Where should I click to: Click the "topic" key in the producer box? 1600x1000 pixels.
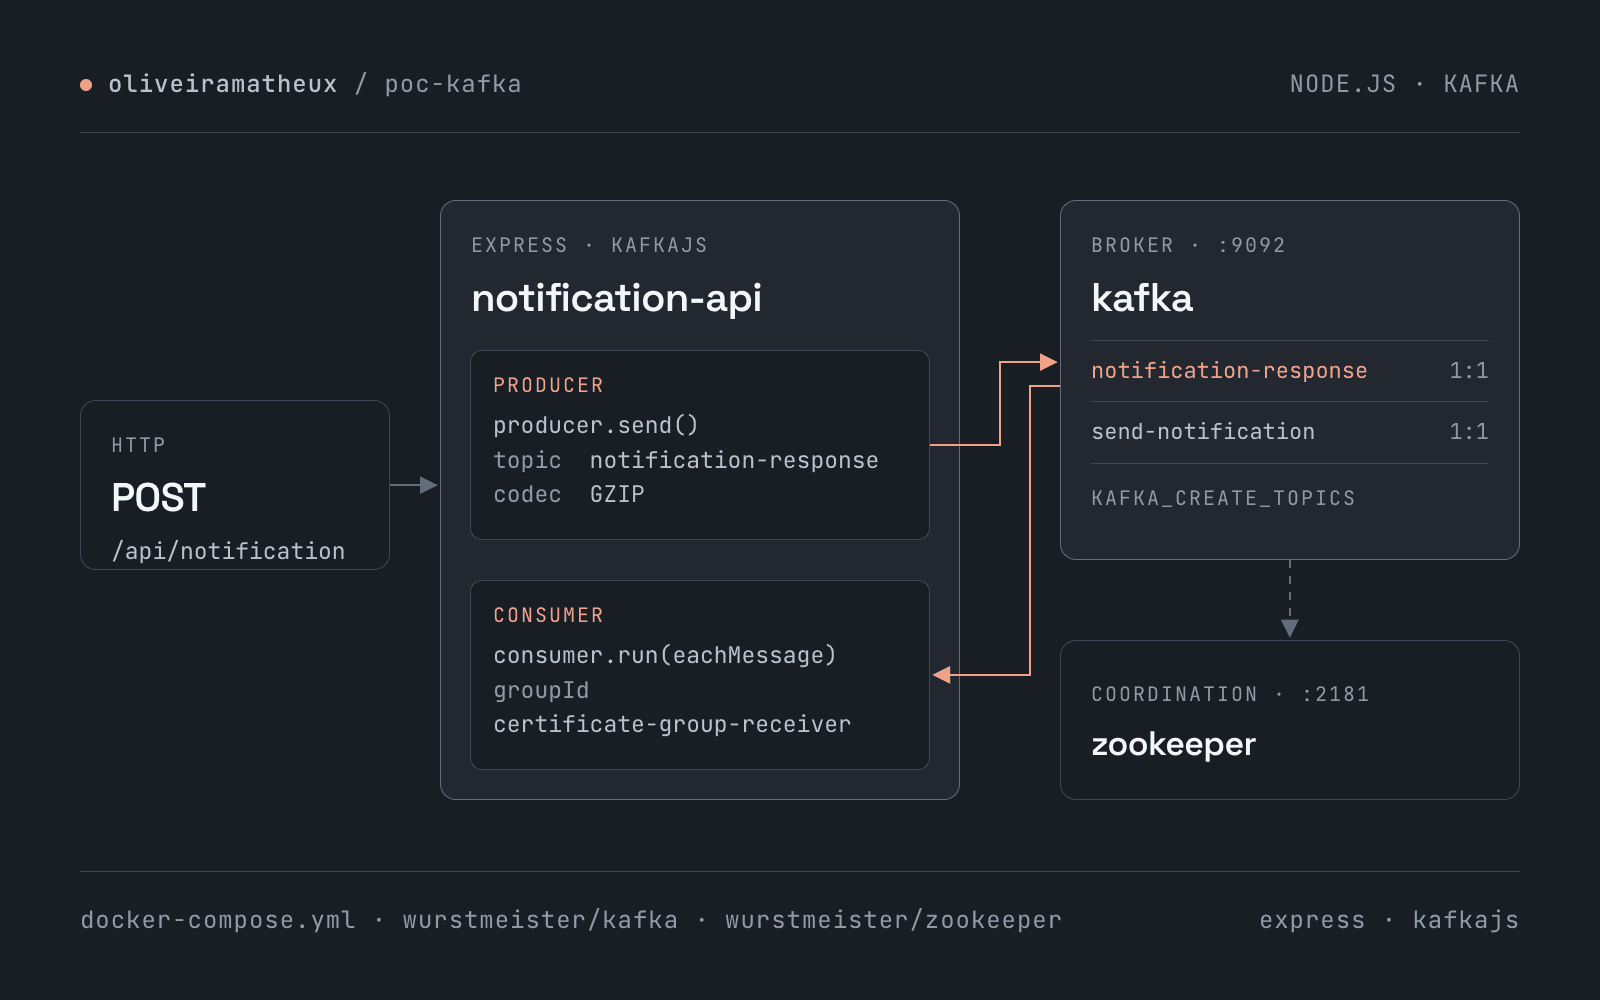point(527,460)
